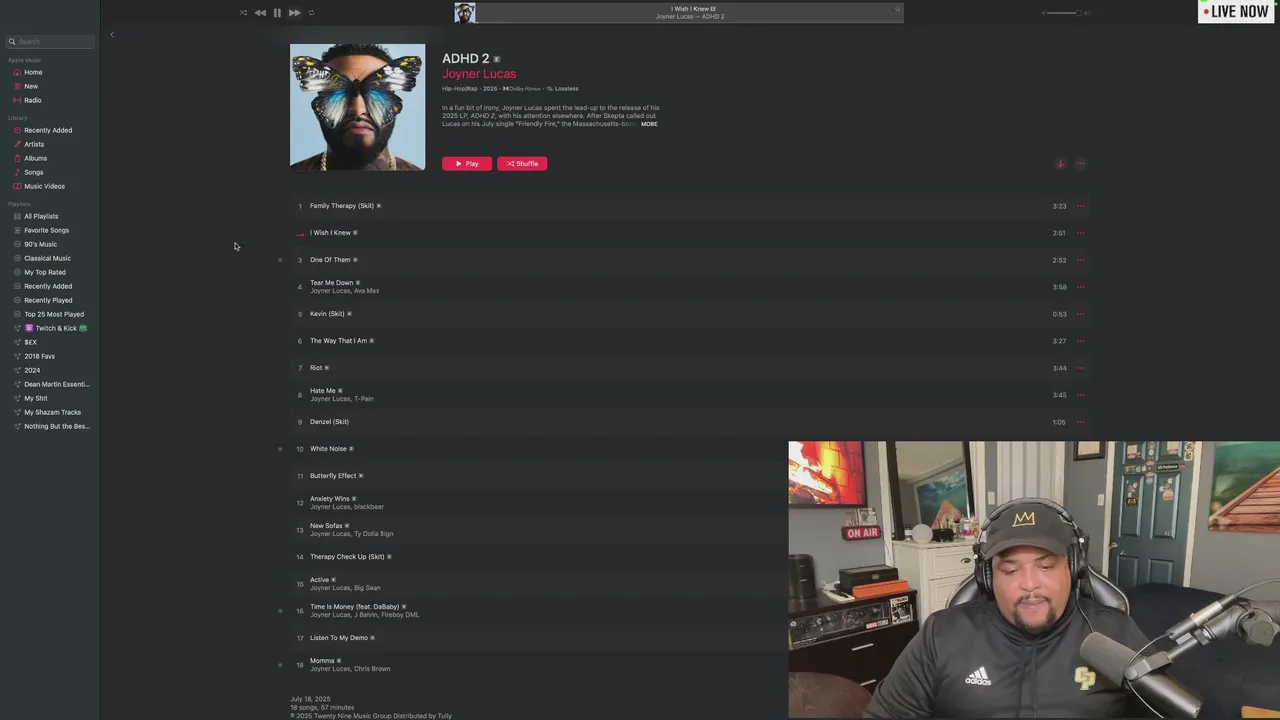Open more options for Tear Me Down
The width and height of the screenshot is (1280, 720).
click(x=1080, y=287)
